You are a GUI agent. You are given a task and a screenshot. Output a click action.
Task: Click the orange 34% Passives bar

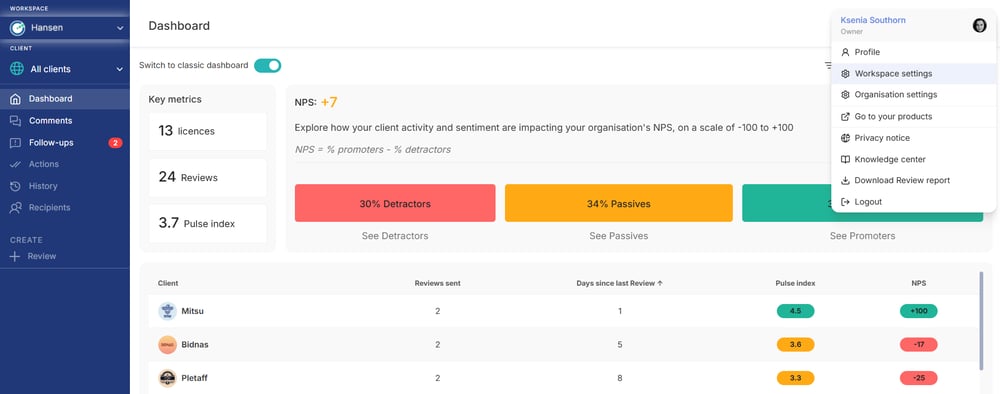click(x=619, y=203)
